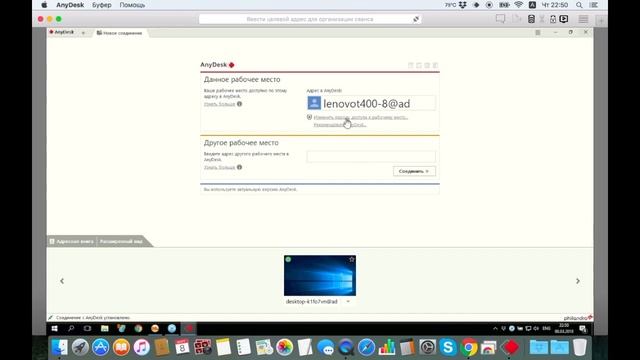Open the Помощь menu
640x360 pixels.
[x=132, y=5]
